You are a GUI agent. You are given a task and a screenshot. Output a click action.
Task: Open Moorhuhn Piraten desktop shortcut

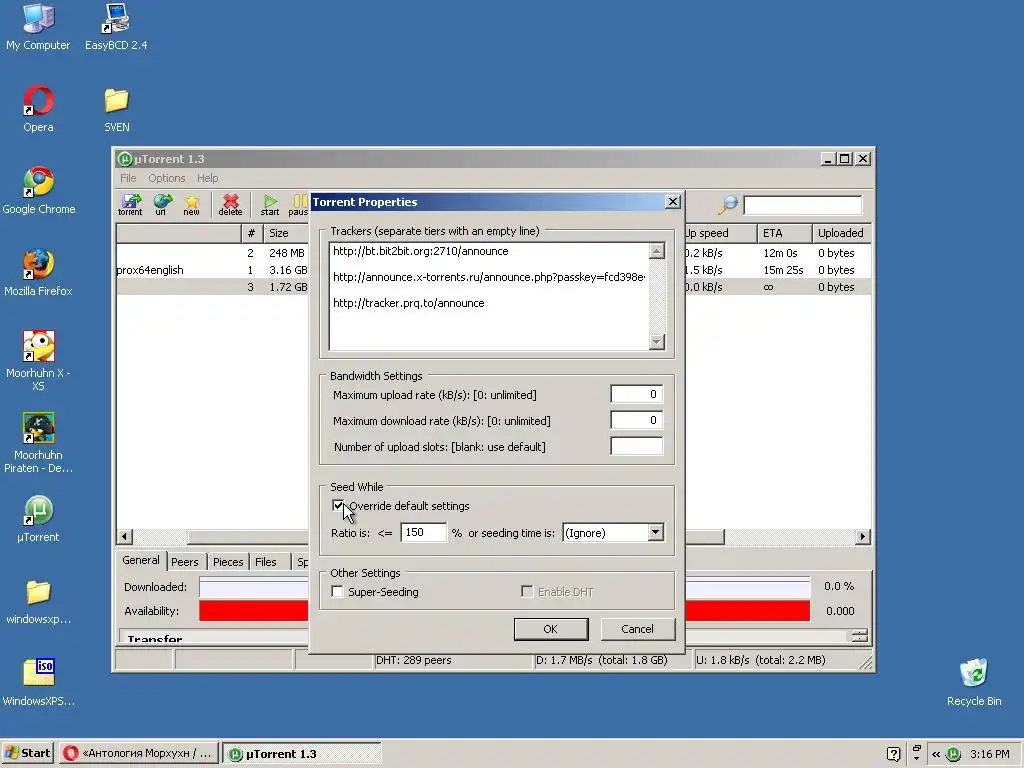tap(38, 443)
